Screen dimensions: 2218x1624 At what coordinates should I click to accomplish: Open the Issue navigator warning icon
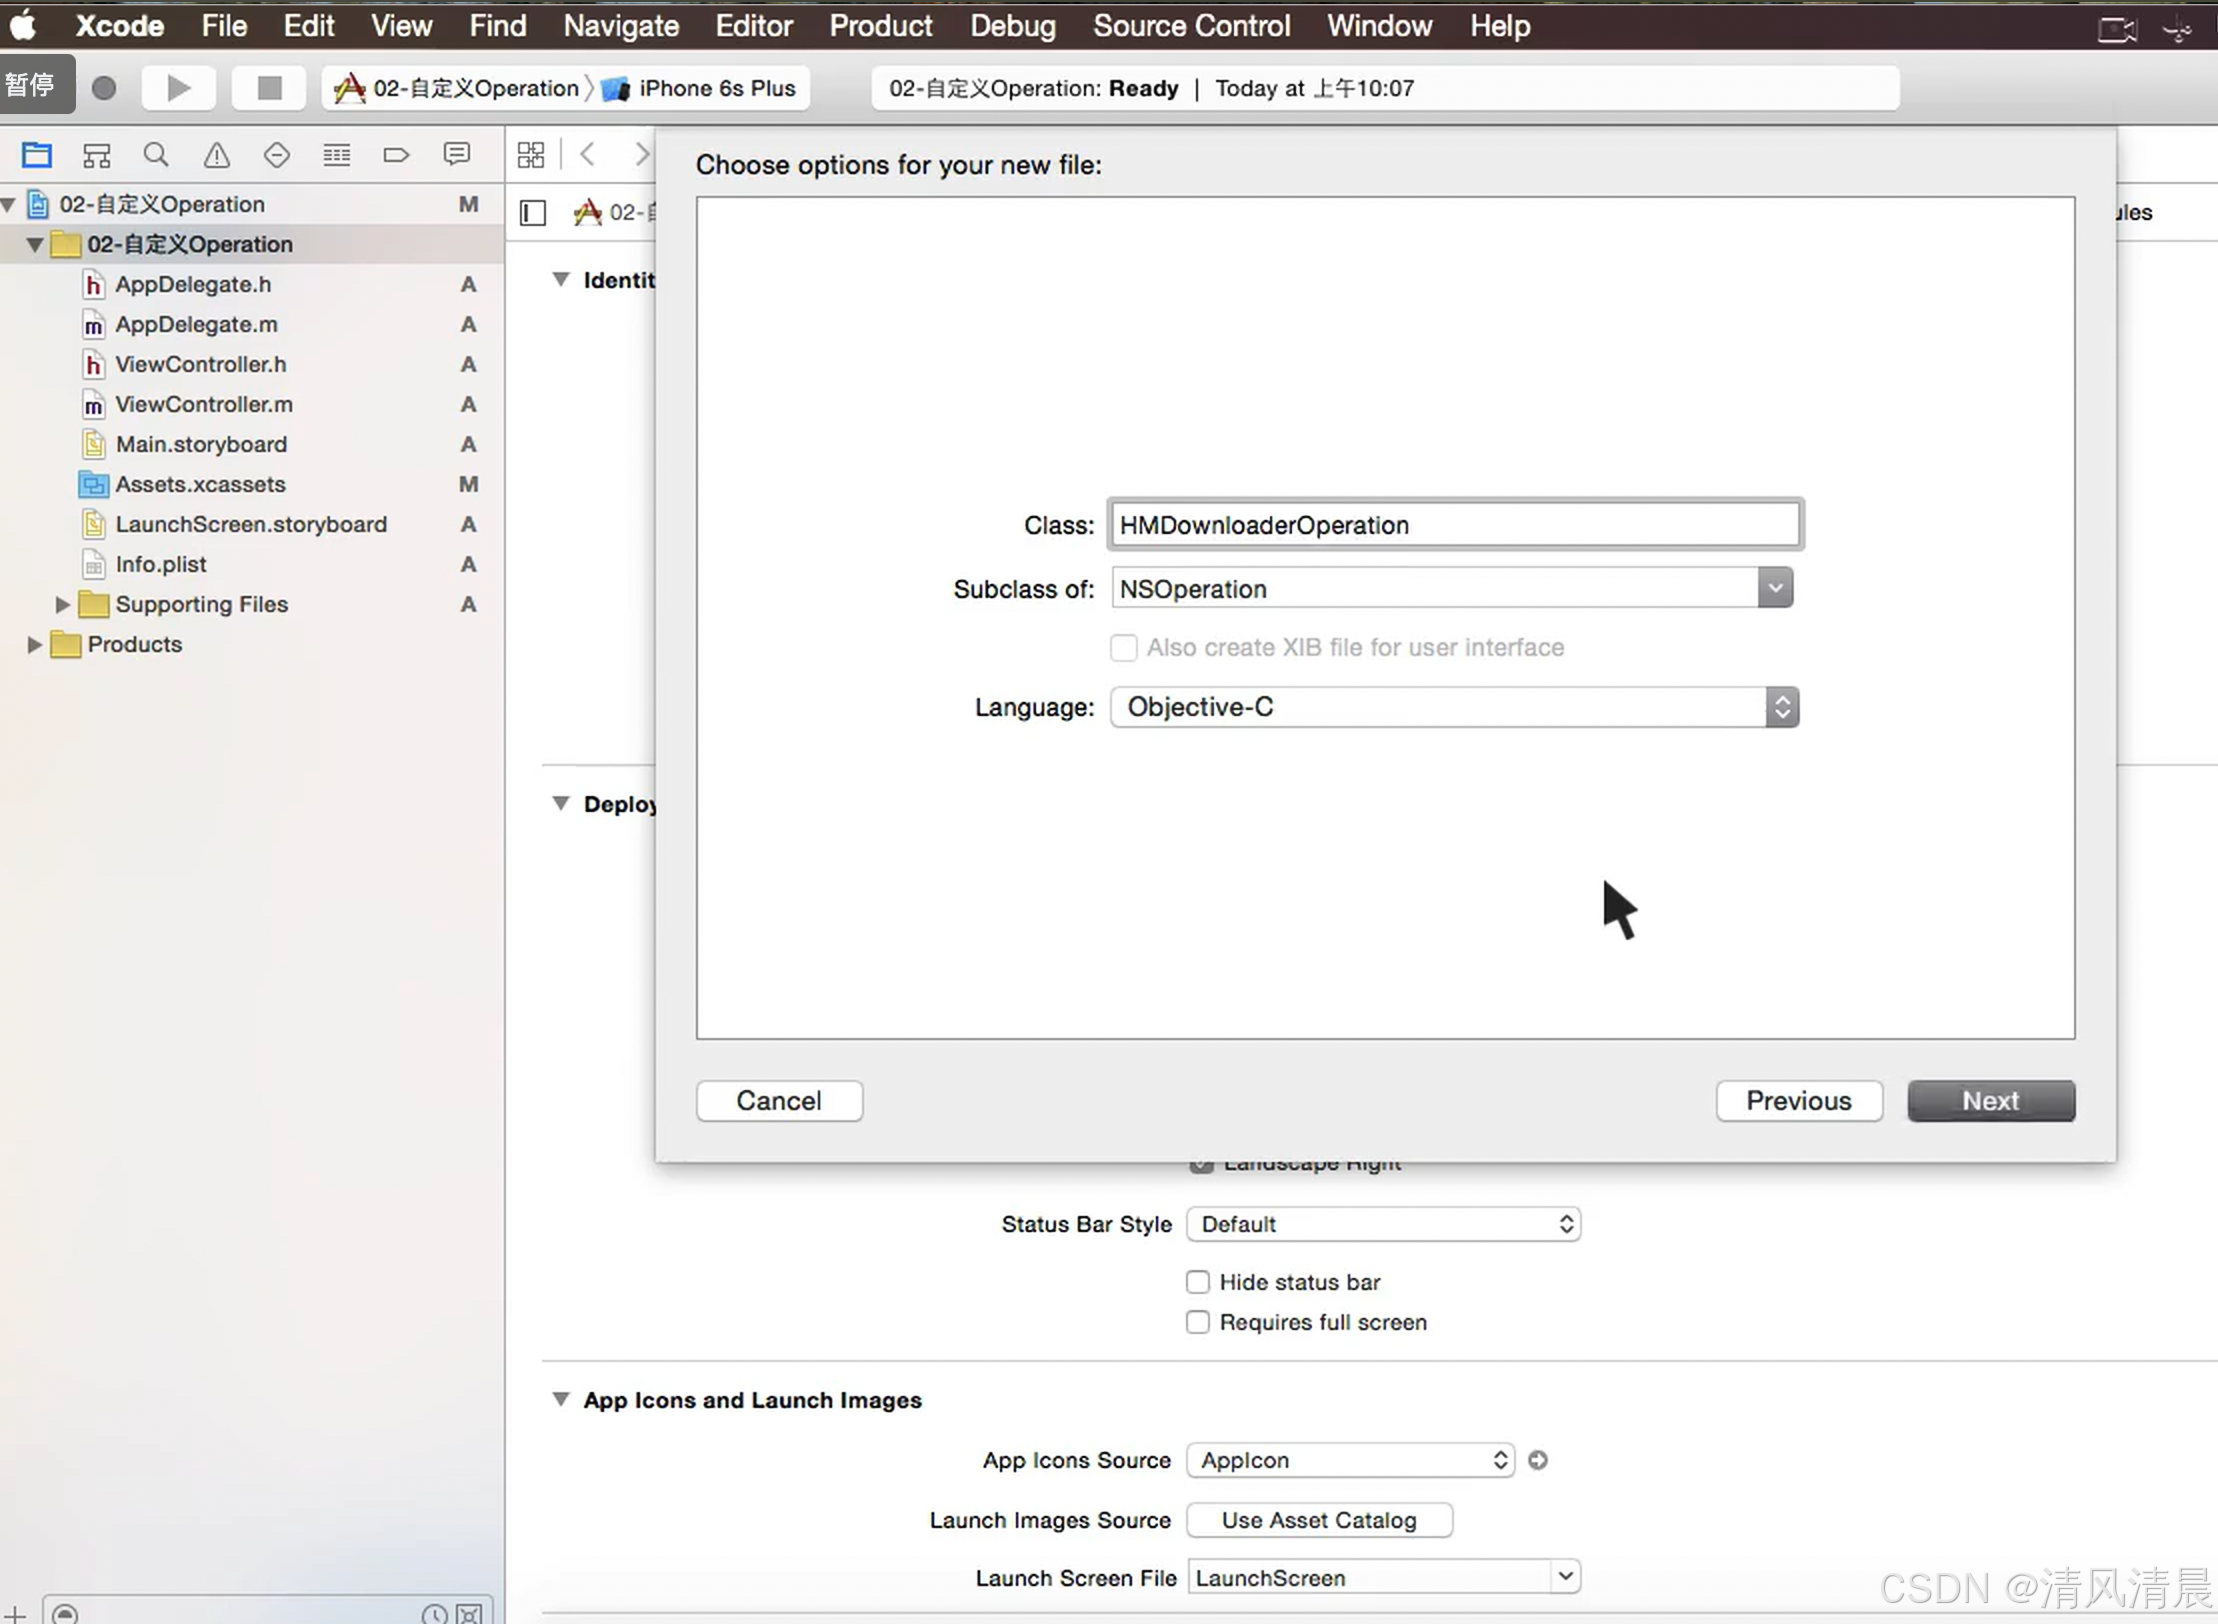tap(216, 155)
